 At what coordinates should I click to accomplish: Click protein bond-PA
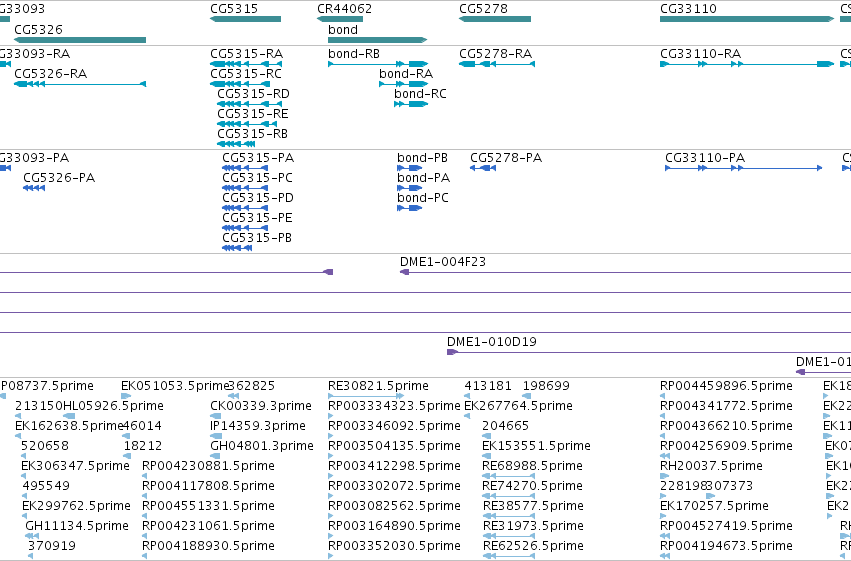tap(410, 188)
